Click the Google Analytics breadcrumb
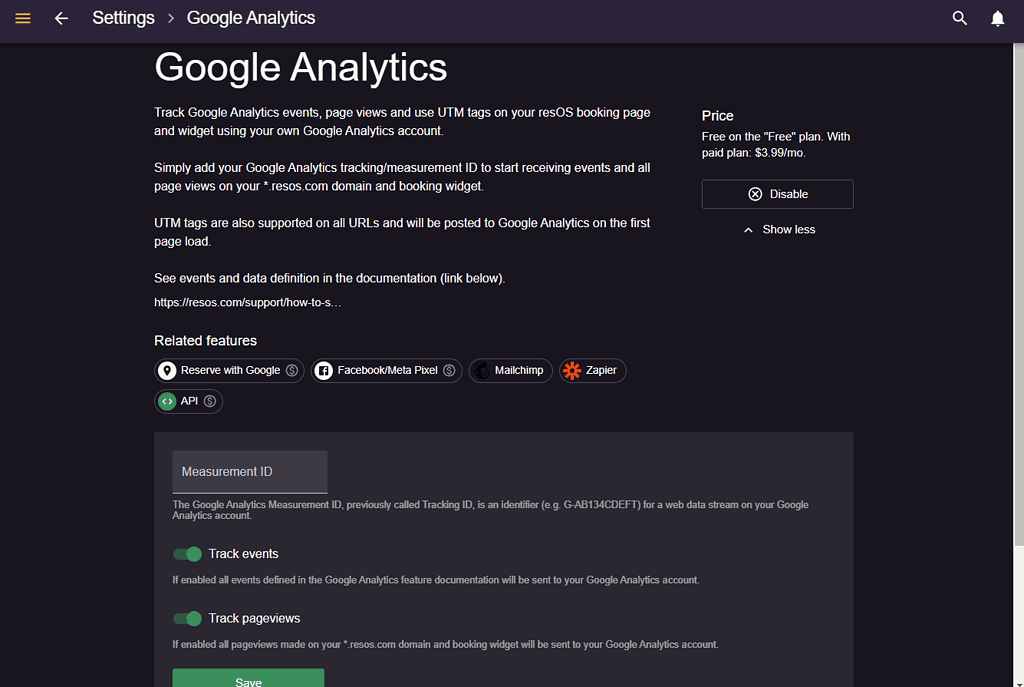The width and height of the screenshot is (1024, 687). [251, 18]
